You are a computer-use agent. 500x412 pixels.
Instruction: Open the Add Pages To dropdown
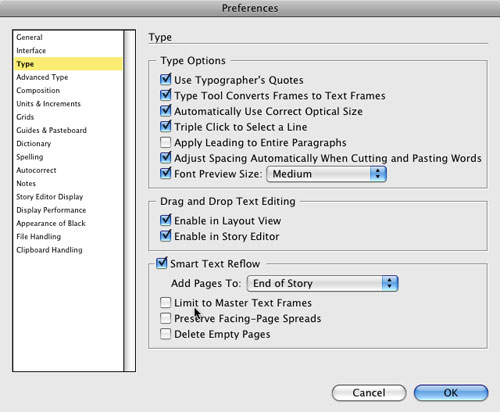coord(322,283)
